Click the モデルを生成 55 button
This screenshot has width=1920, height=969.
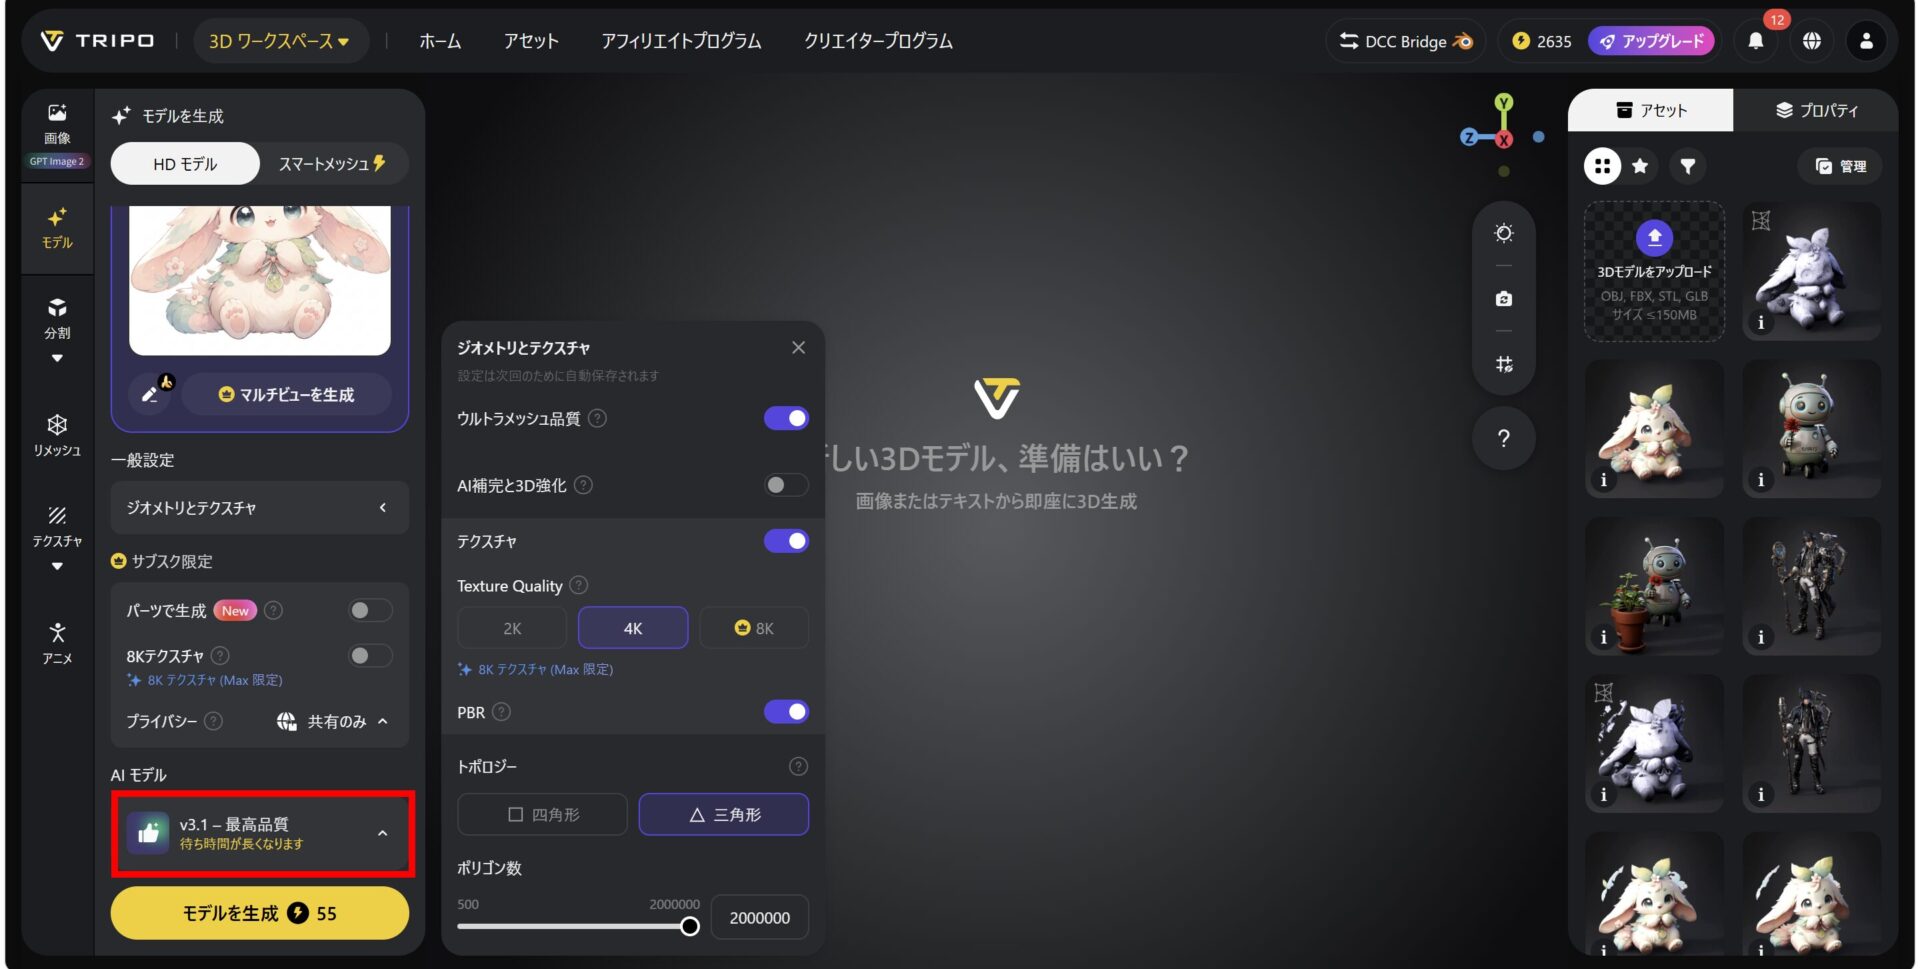click(x=260, y=913)
